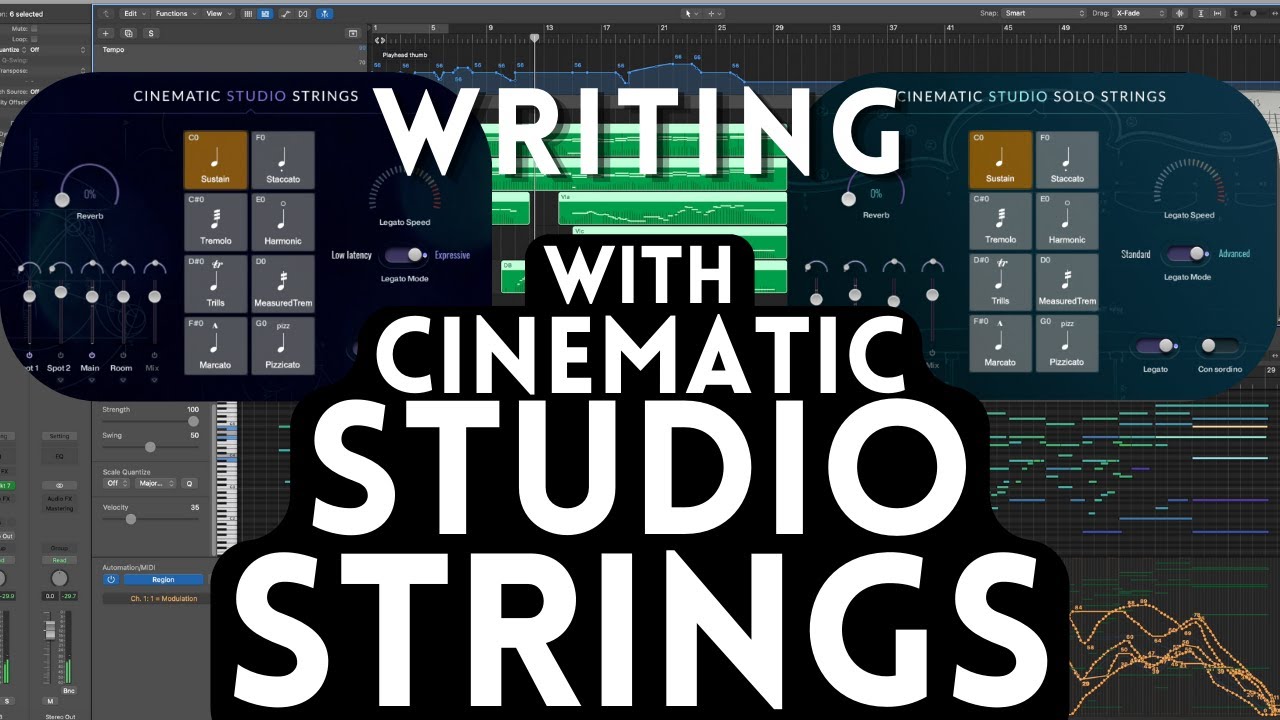Image resolution: width=1280 pixels, height=720 pixels.
Task: Select MeasuredTrem articulation in Solo Strings panel
Action: pos(1067,282)
